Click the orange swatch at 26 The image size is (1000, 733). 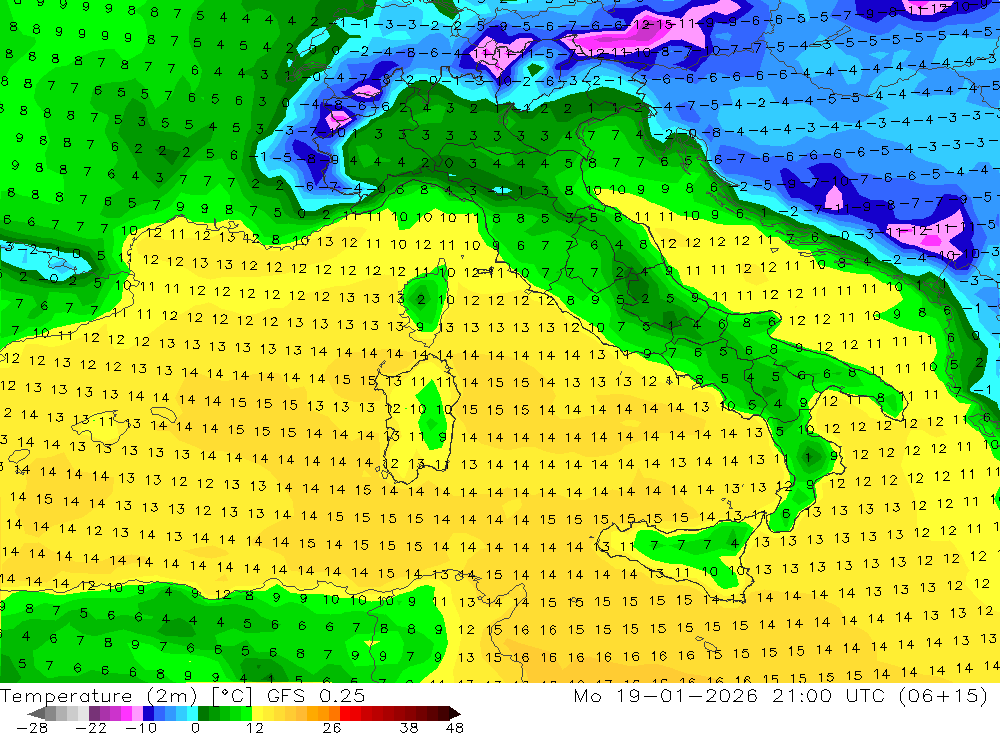[x=334, y=713]
